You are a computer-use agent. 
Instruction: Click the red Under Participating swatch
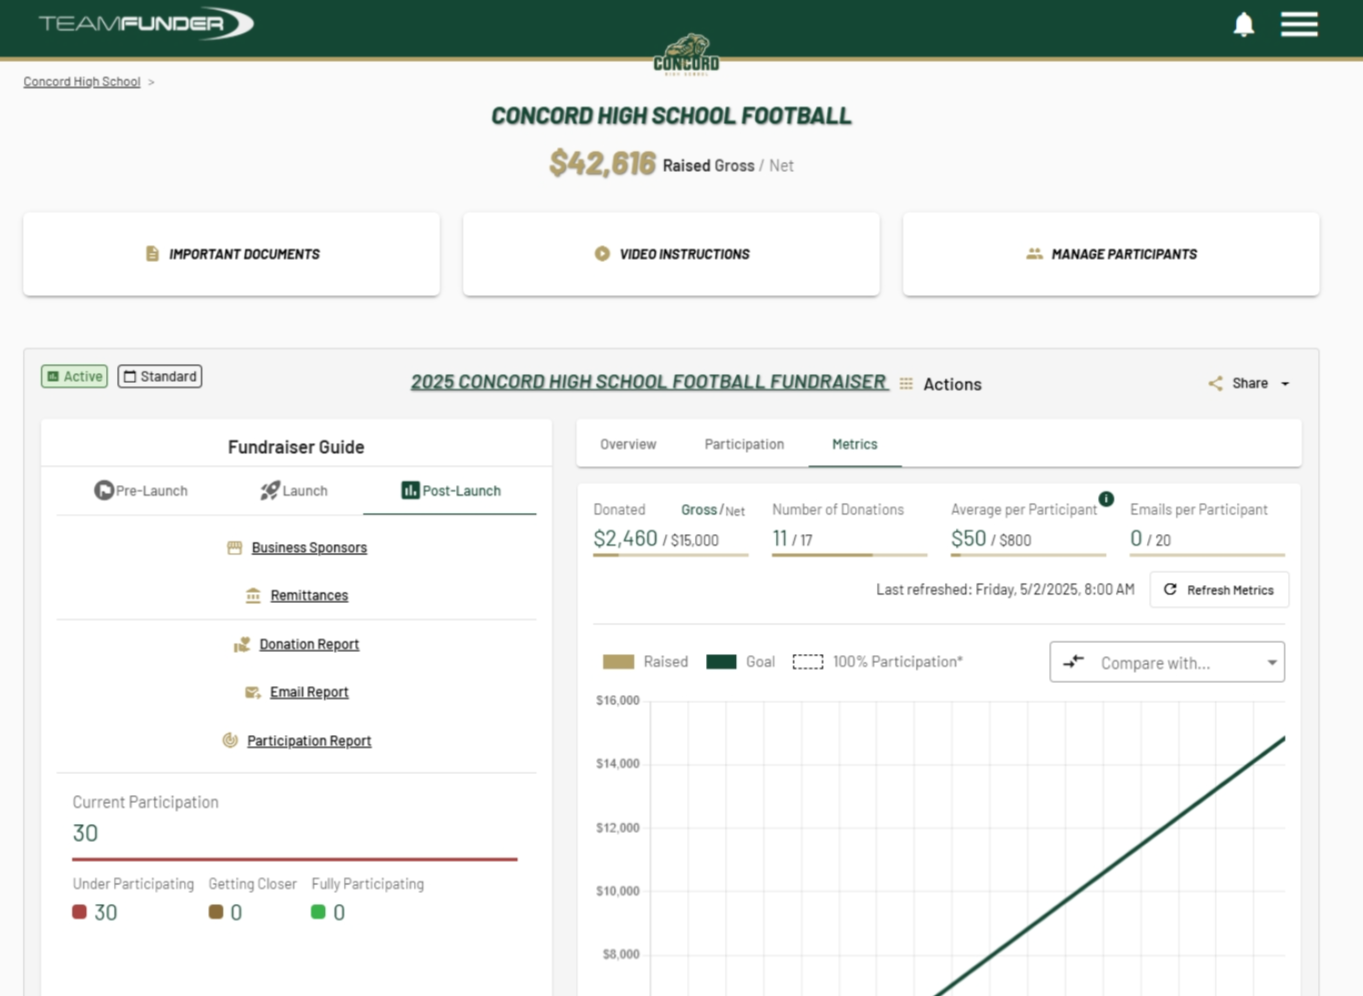pyautogui.click(x=79, y=912)
